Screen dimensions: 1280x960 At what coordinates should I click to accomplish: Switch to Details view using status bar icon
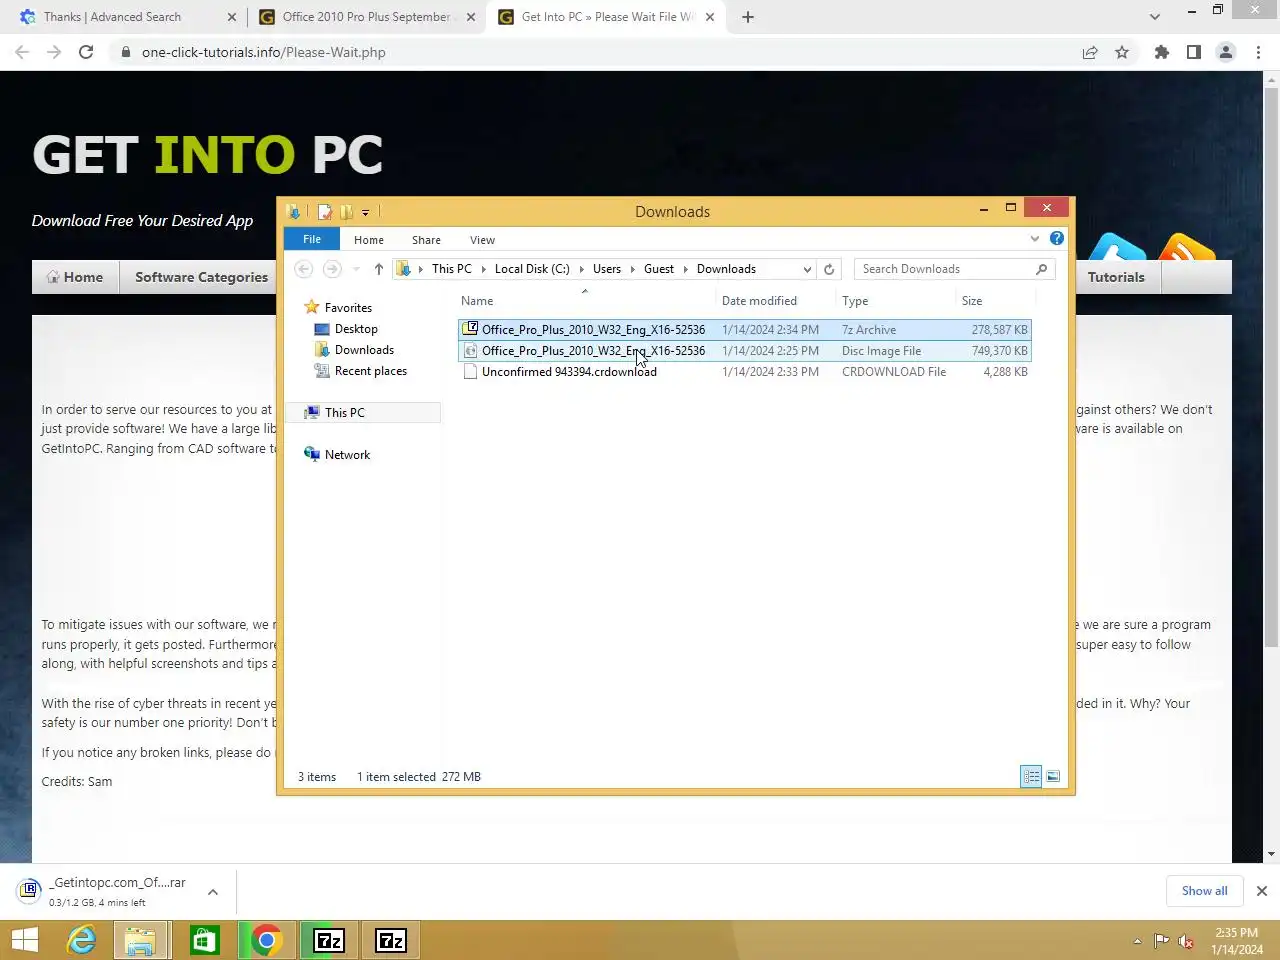pyautogui.click(x=1031, y=776)
